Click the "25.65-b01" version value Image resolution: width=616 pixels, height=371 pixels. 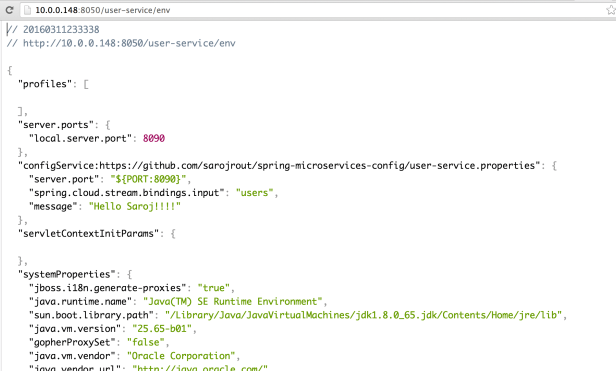tap(162, 329)
